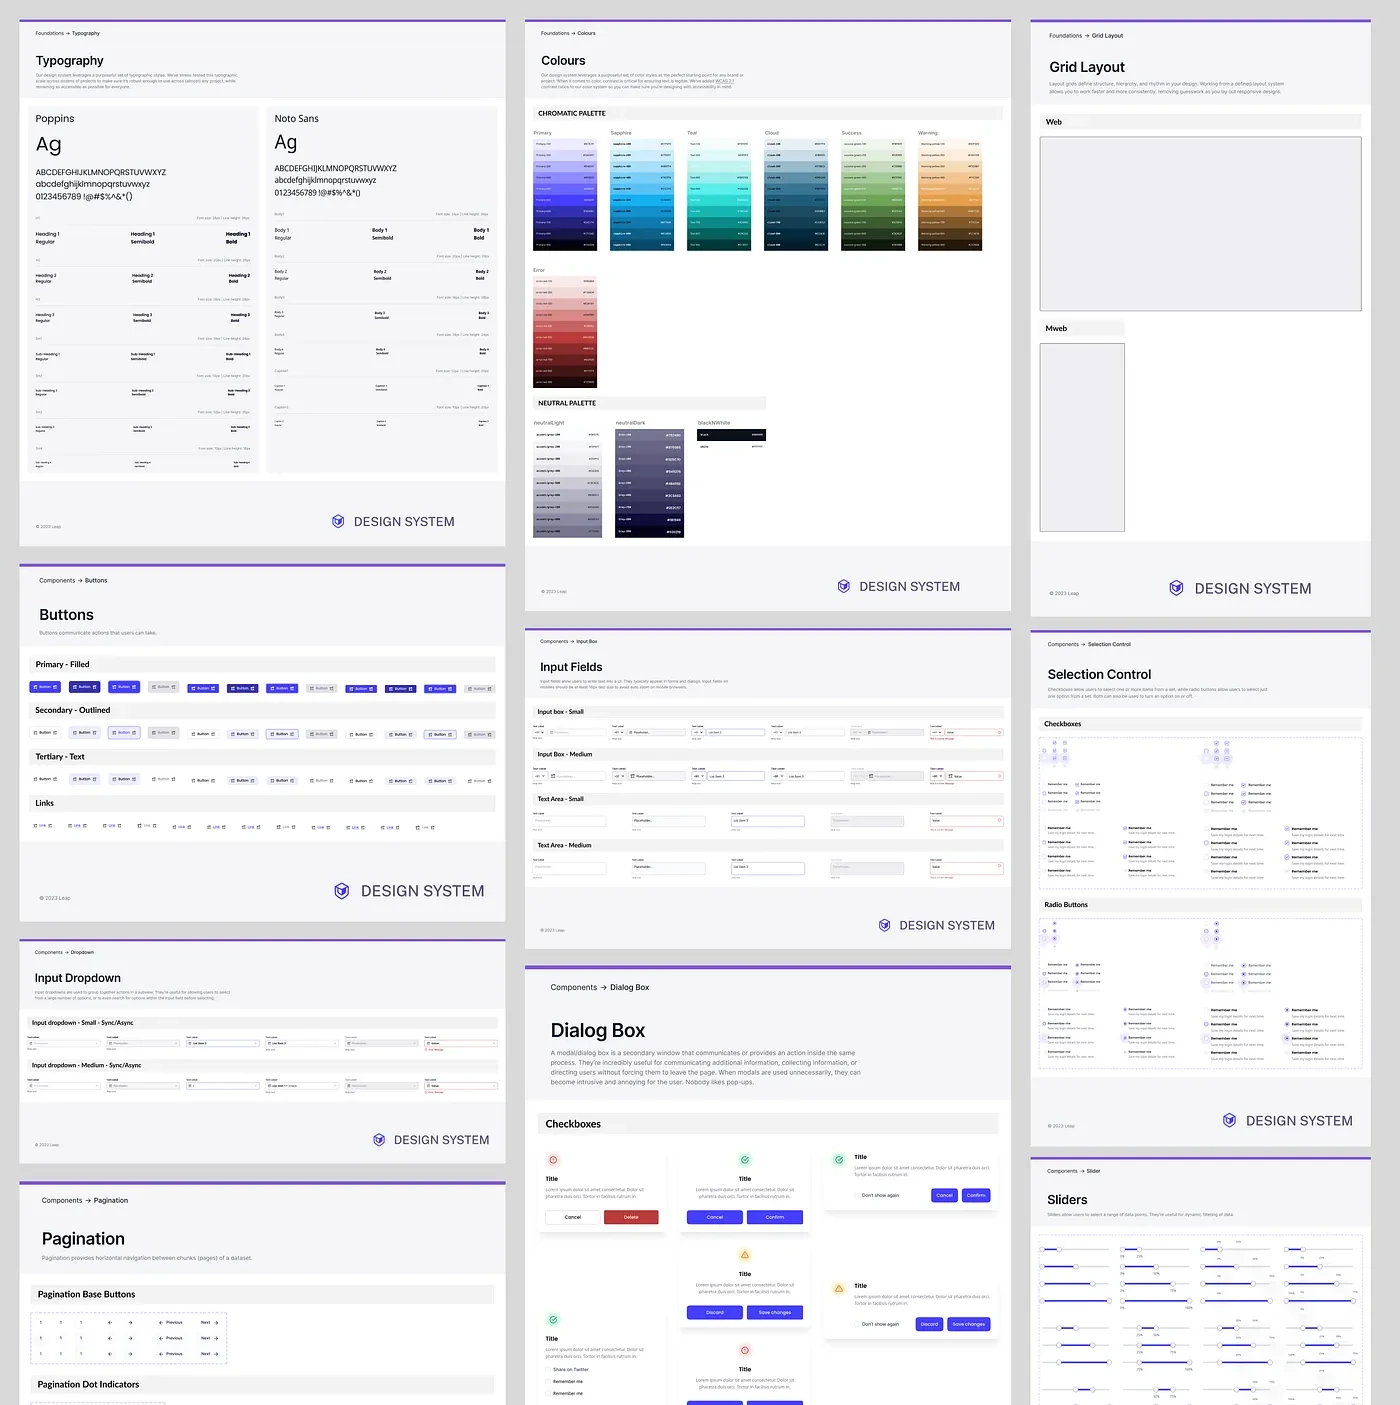The height and width of the screenshot is (1405, 1400).
Task: Click the Design System logo icon on the Input Dropdown page
Action: [x=379, y=1140]
